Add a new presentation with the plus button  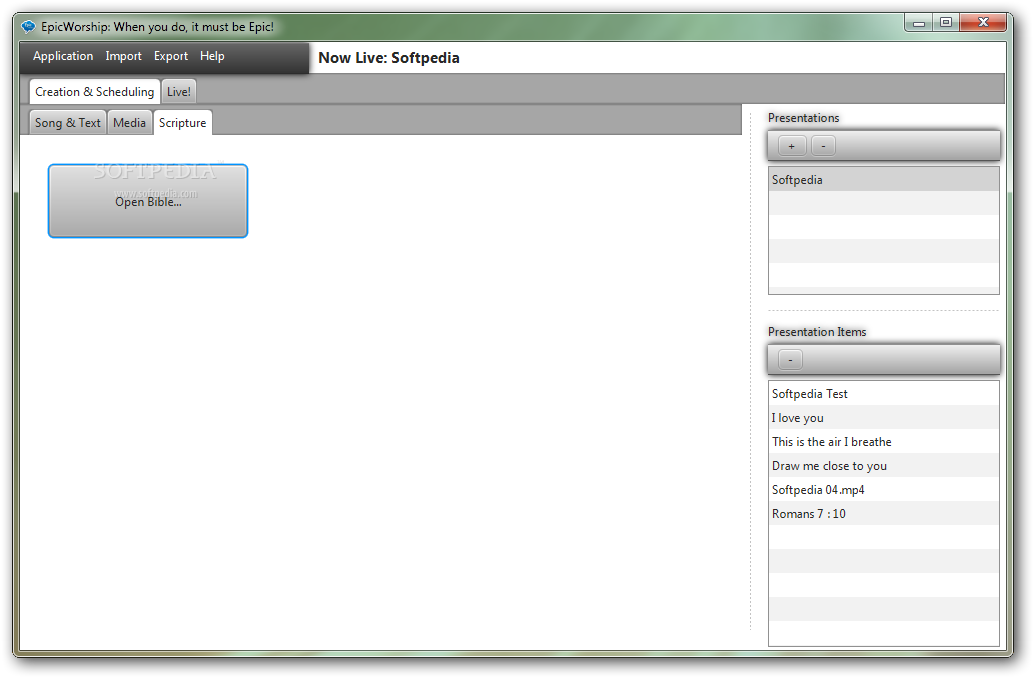coord(791,146)
